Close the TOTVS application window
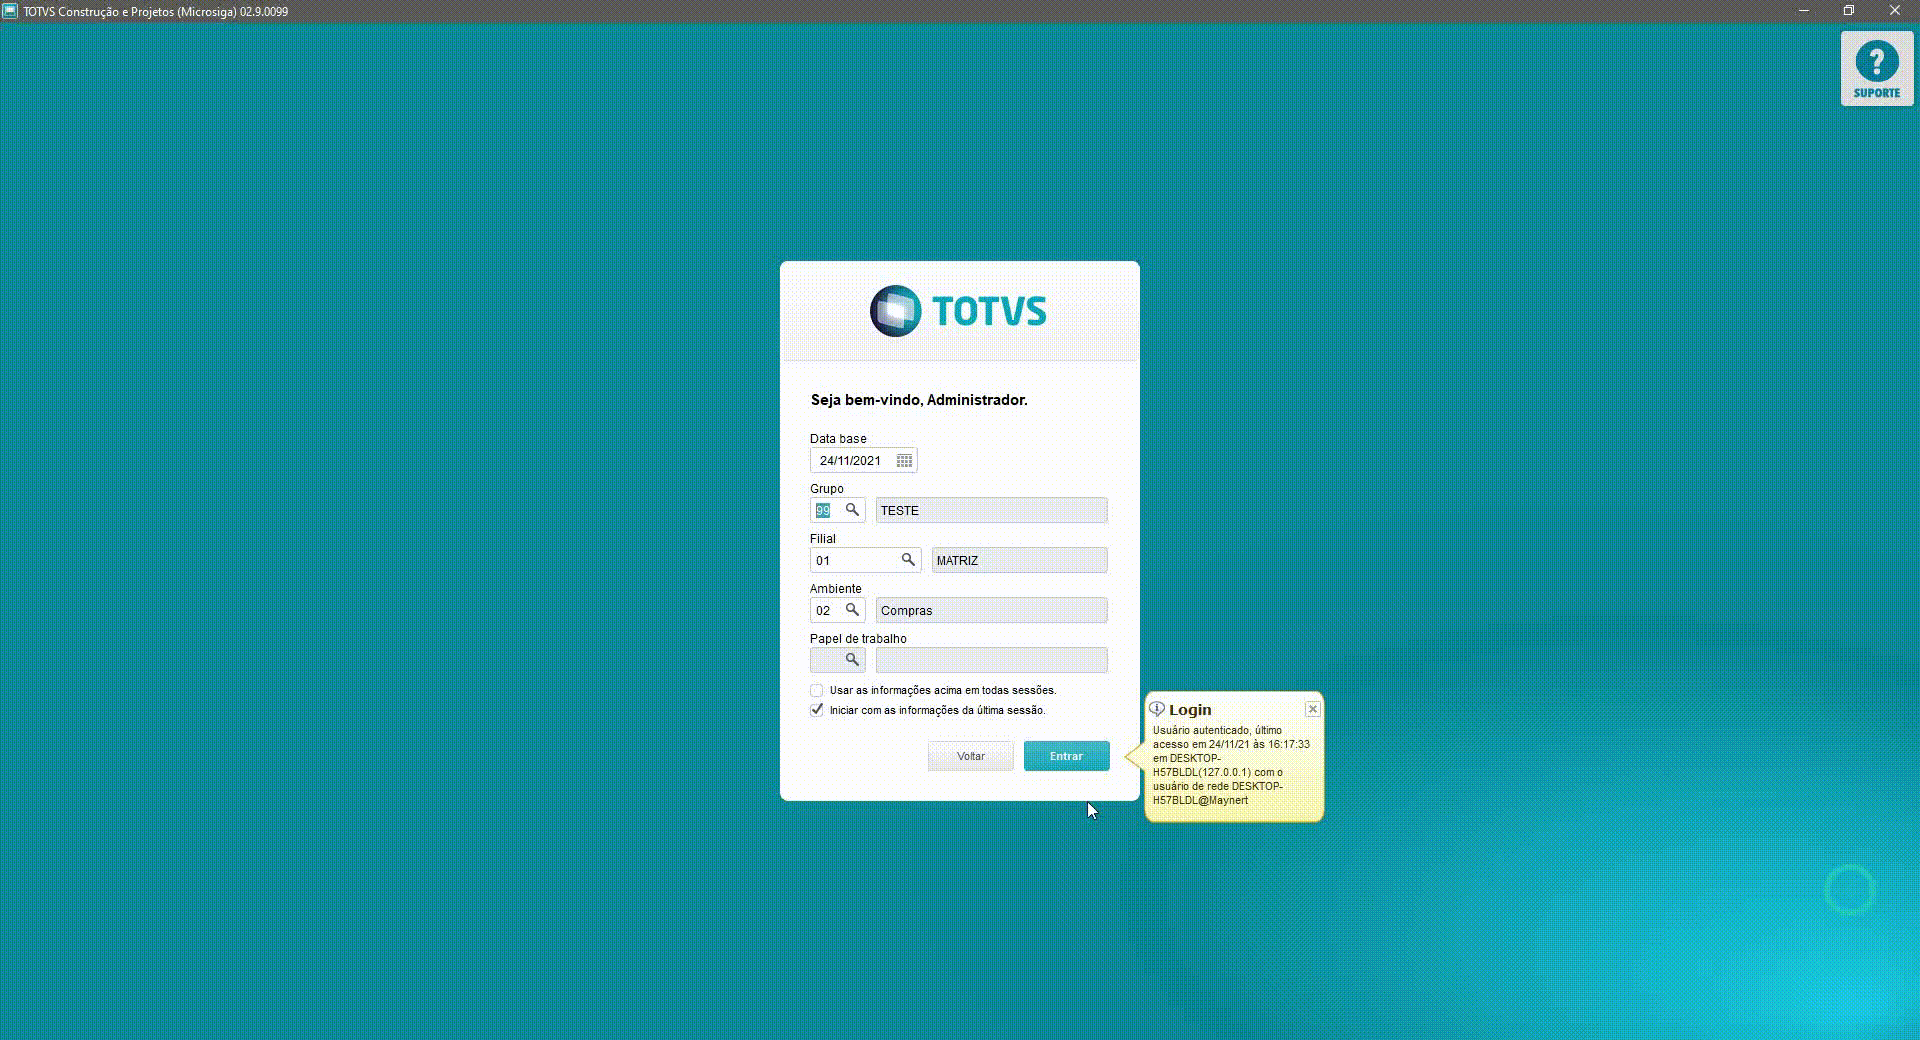 (x=1895, y=11)
